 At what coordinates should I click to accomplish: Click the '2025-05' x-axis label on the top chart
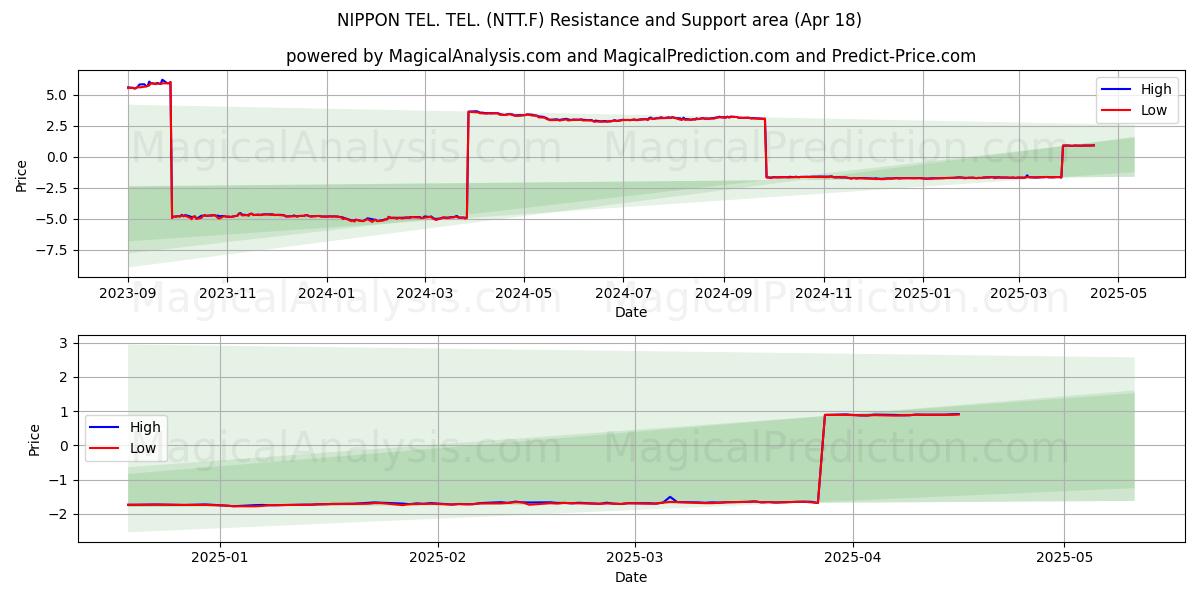point(1118,295)
